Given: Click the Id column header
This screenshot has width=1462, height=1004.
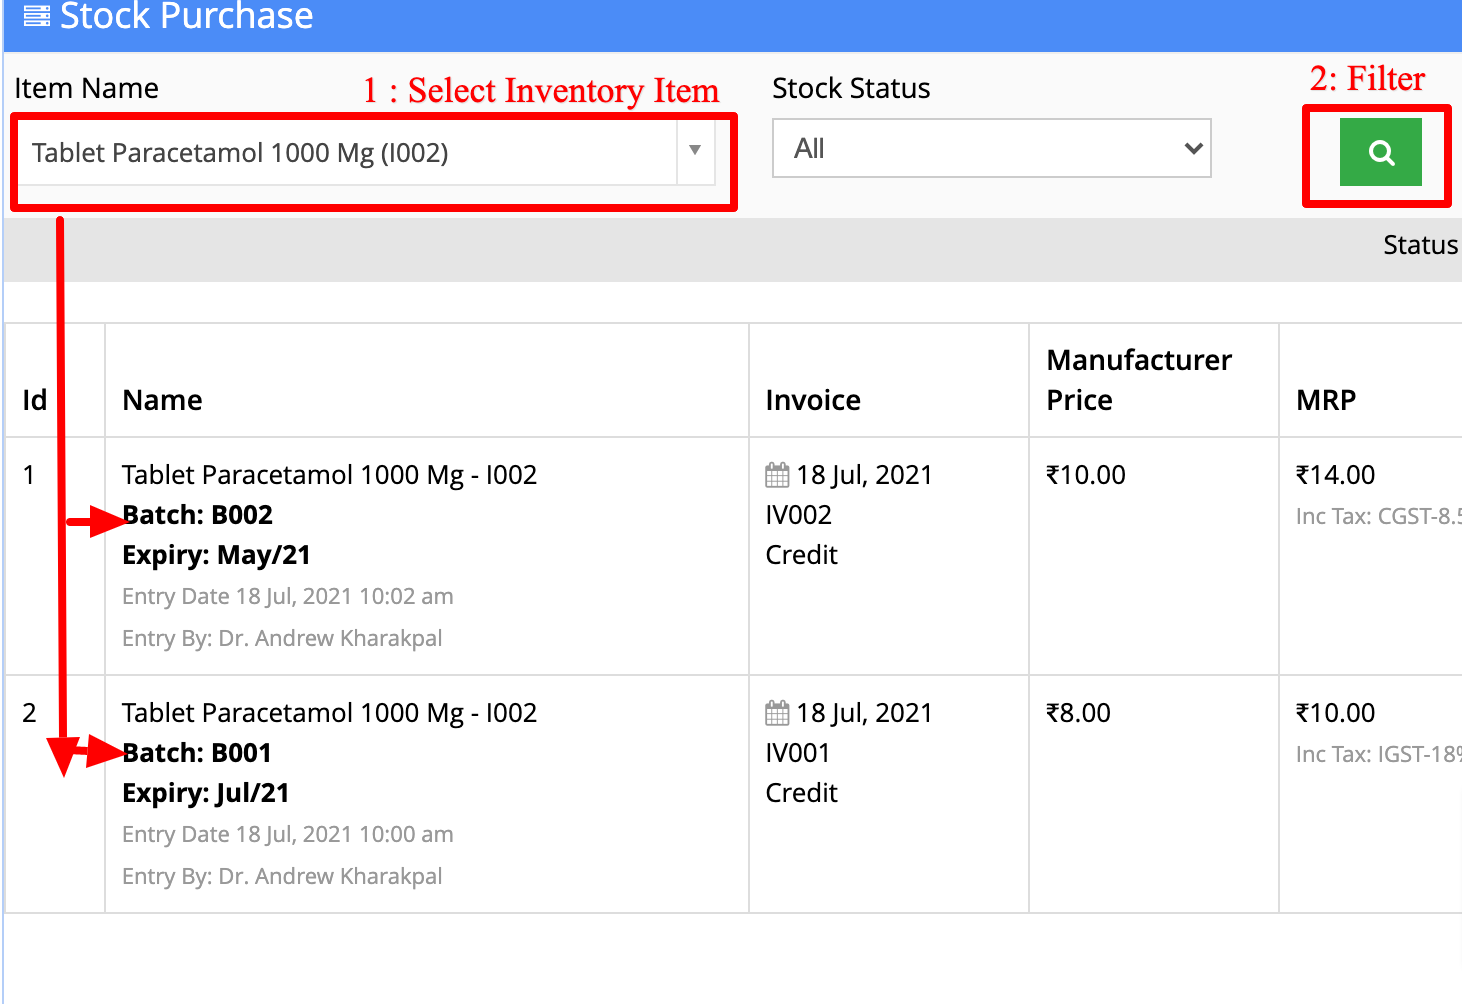Looking at the screenshot, I should click(x=35, y=400).
